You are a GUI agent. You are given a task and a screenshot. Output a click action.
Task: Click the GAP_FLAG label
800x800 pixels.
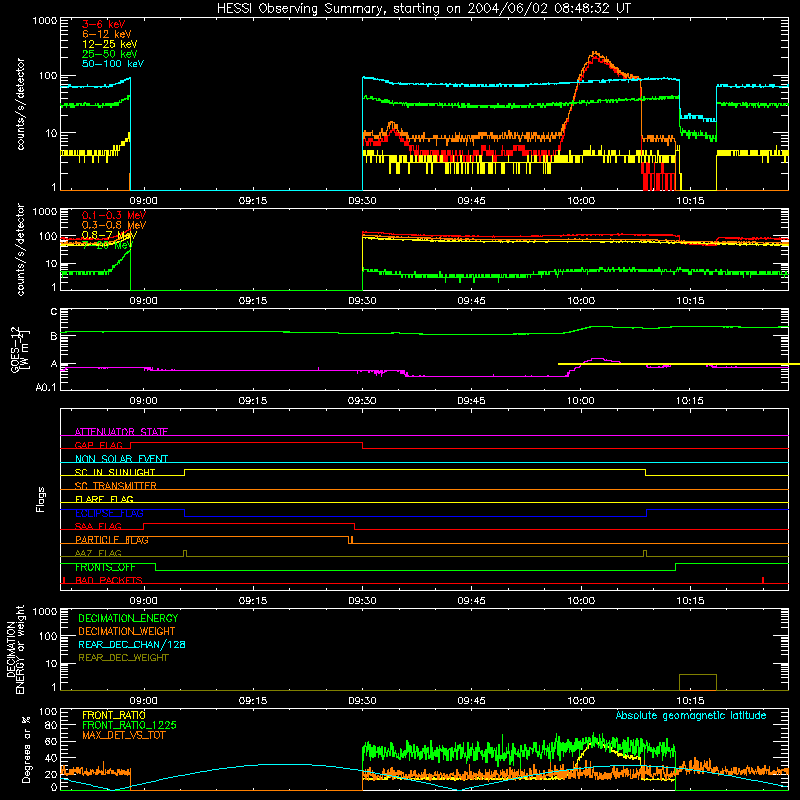(98, 445)
